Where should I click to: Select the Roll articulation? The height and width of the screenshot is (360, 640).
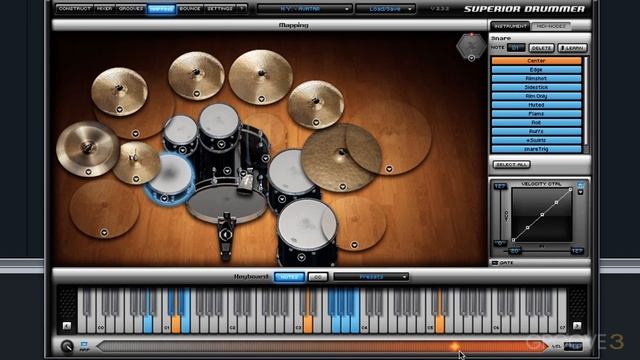pos(536,122)
